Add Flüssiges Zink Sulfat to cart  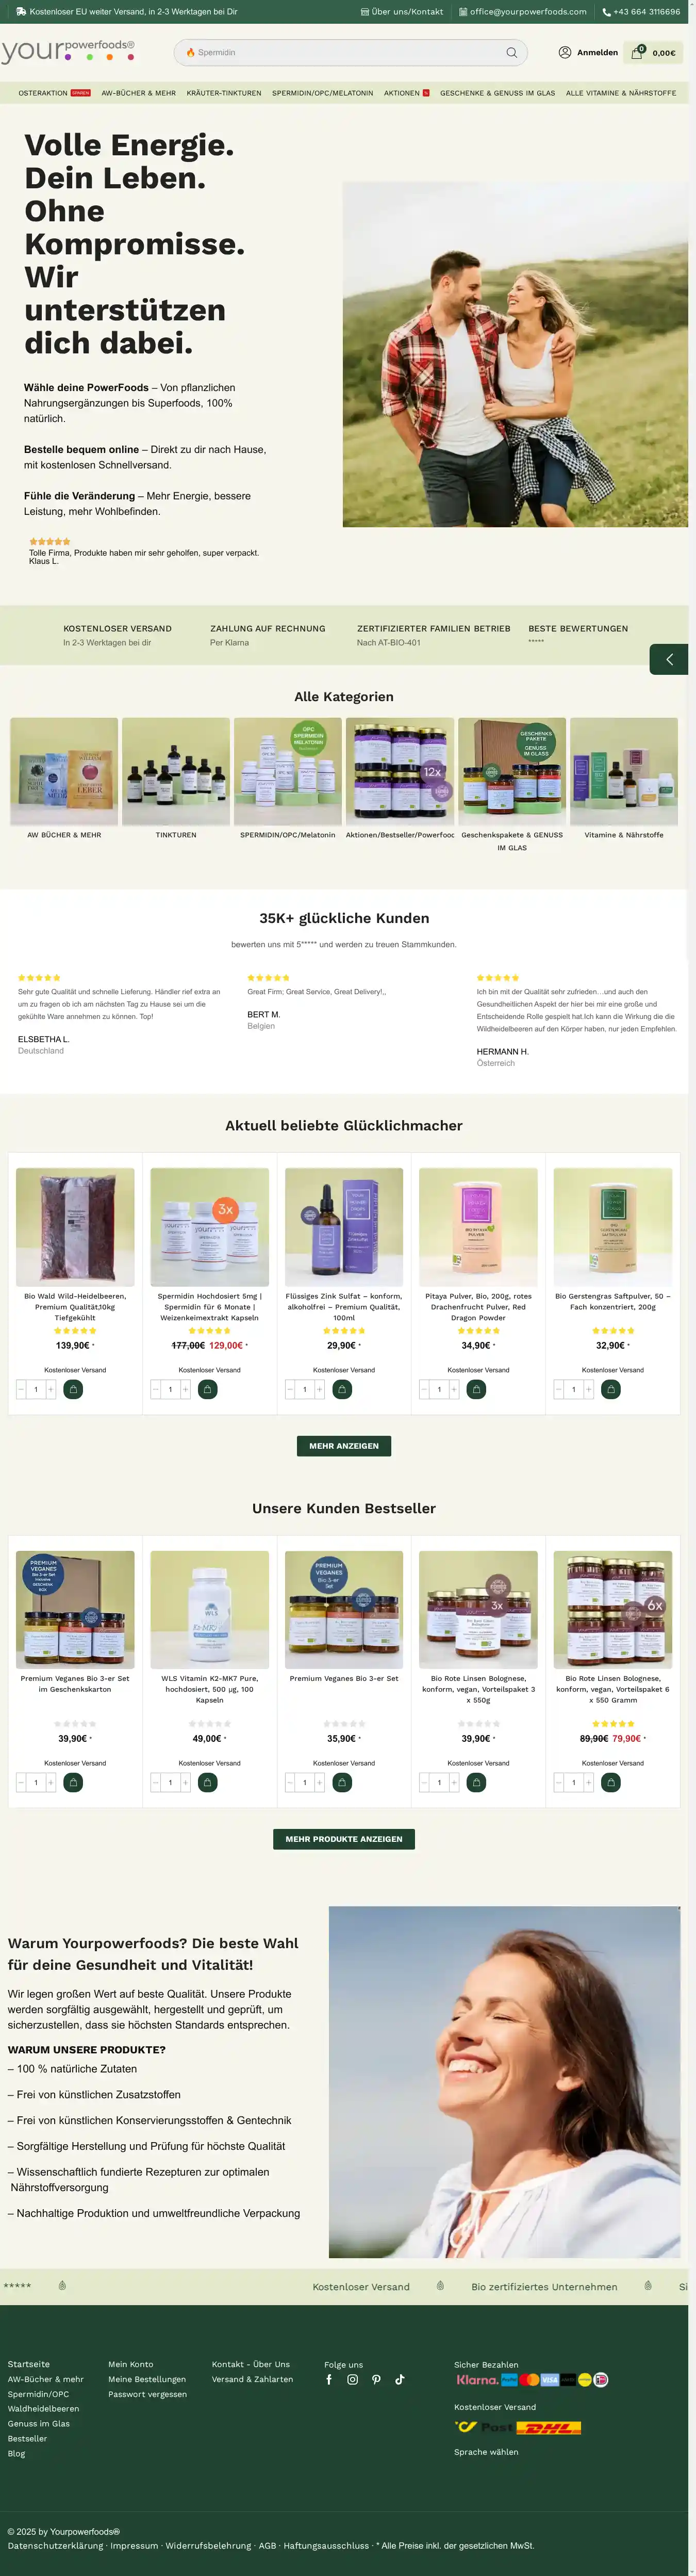(342, 1389)
